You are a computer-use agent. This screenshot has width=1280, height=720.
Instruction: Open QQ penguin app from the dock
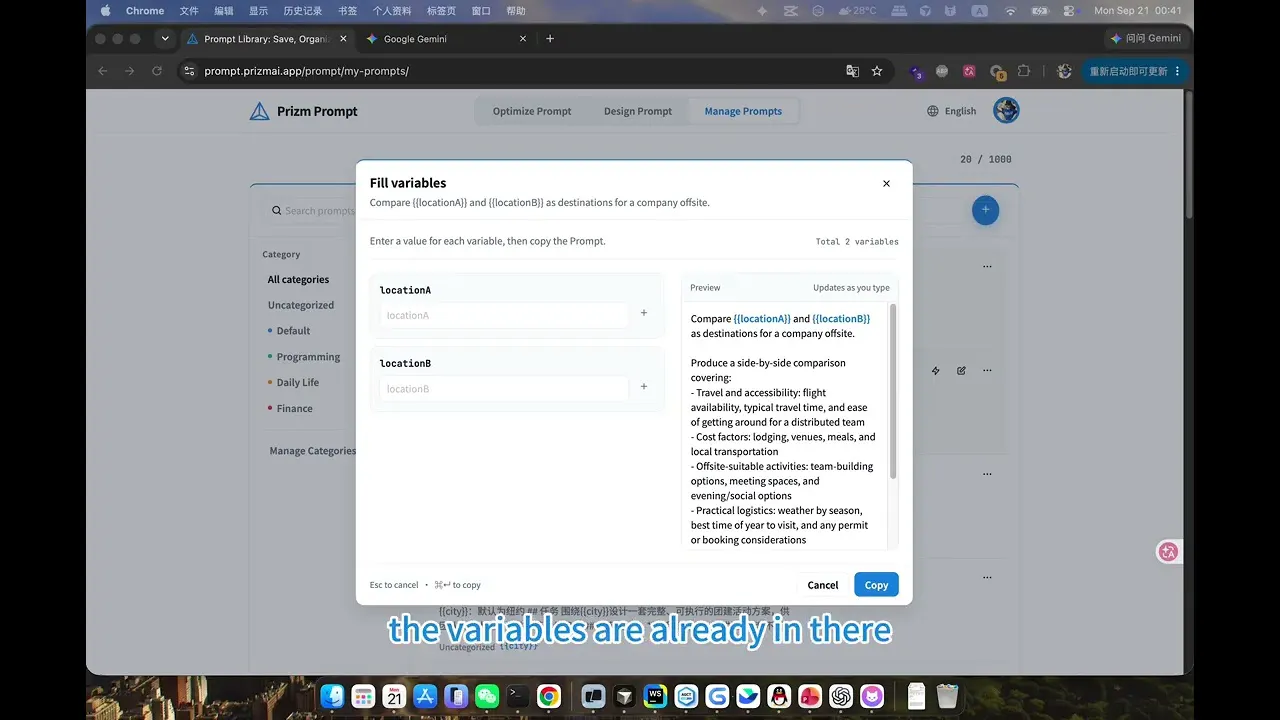(x=779, y=696)
